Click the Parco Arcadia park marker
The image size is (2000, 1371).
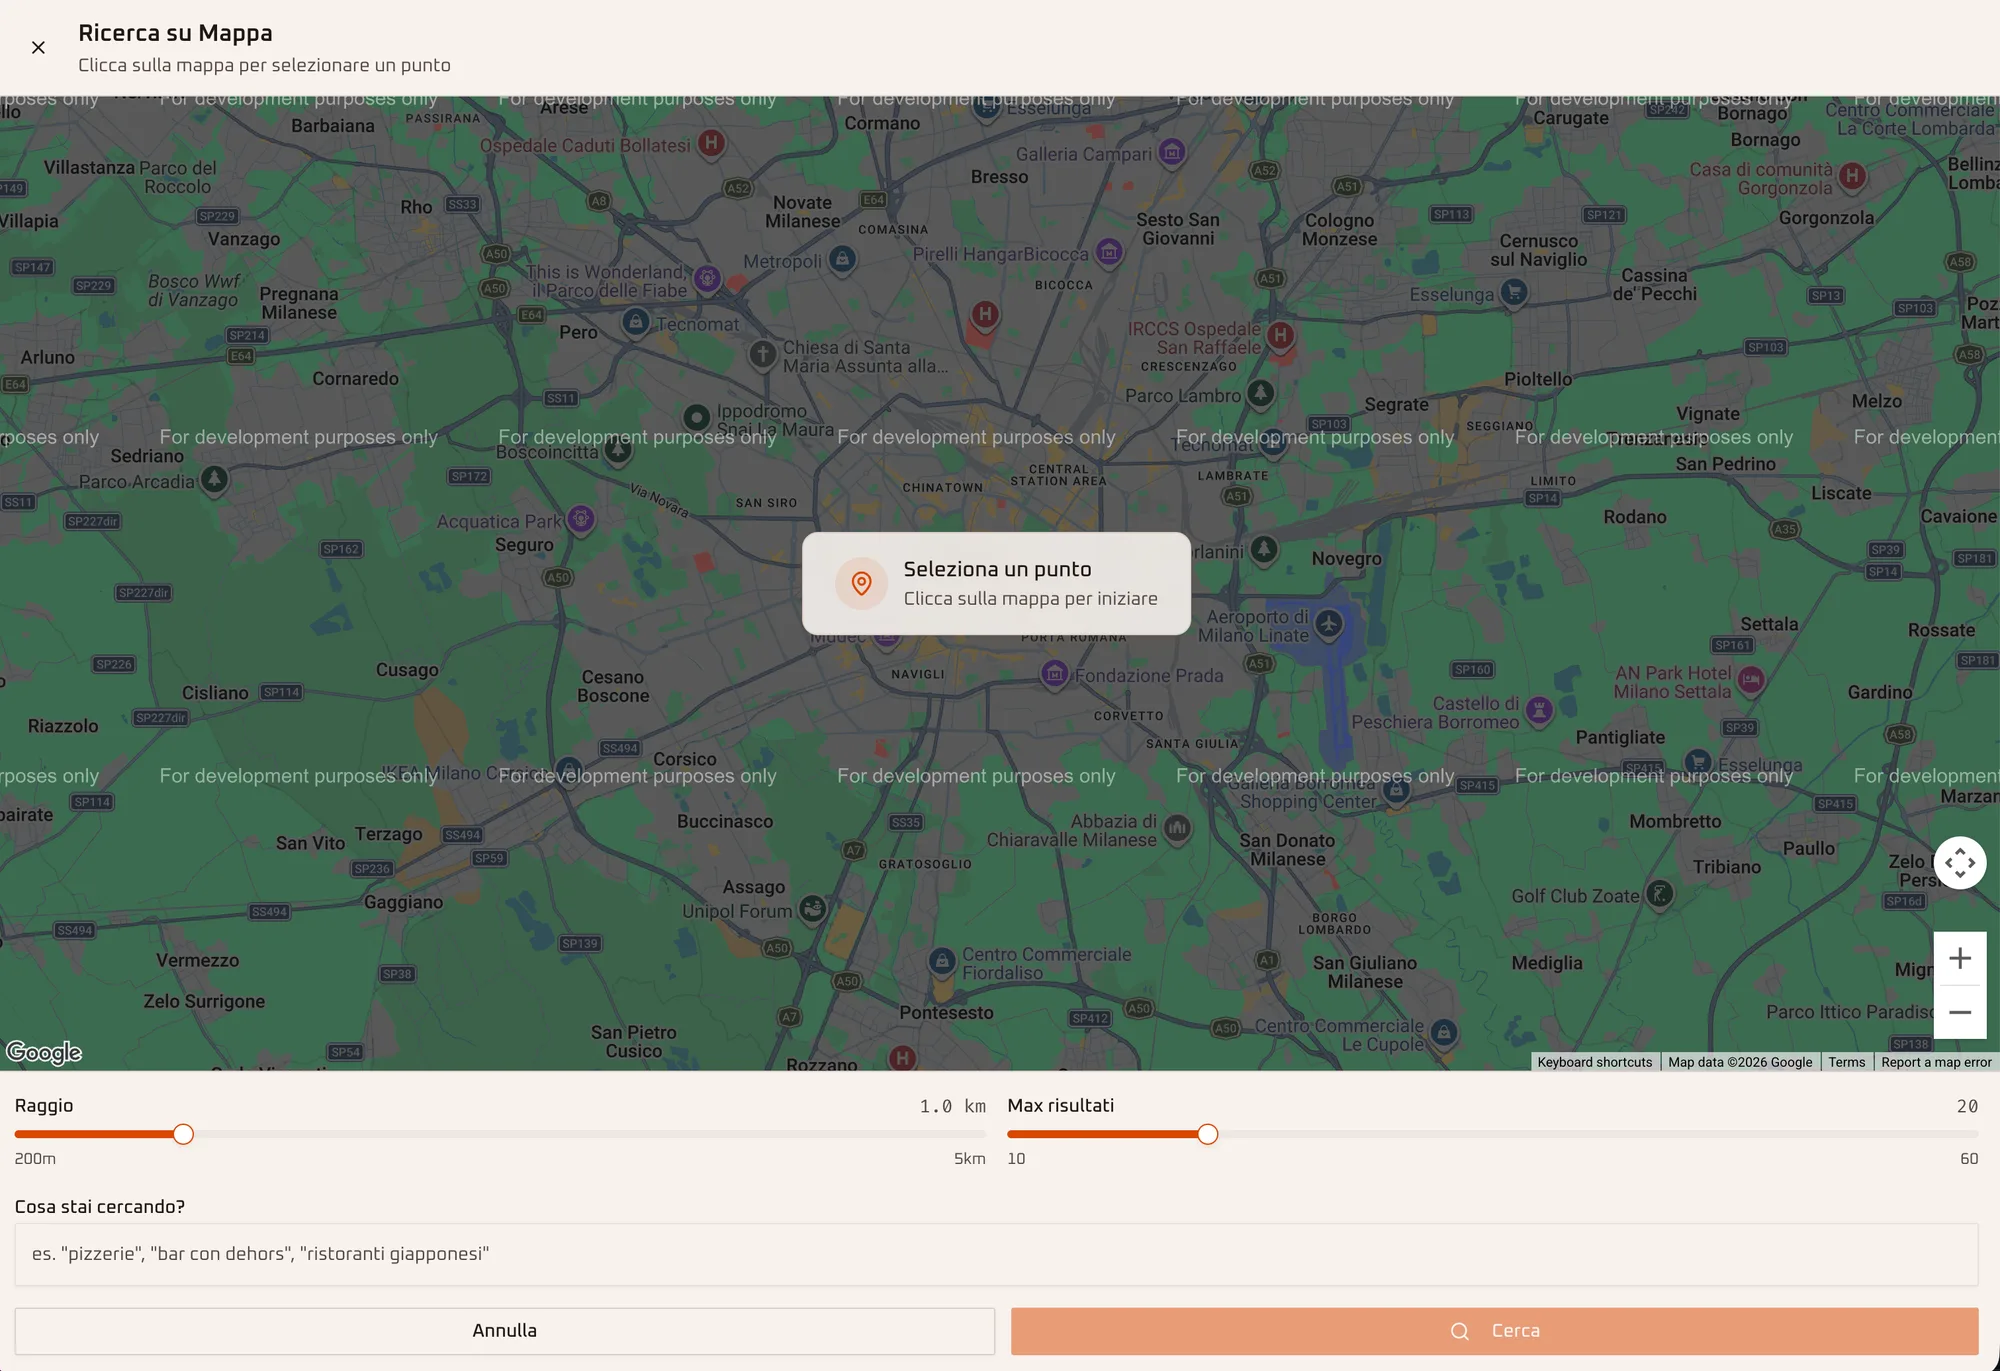coord(214,480)
